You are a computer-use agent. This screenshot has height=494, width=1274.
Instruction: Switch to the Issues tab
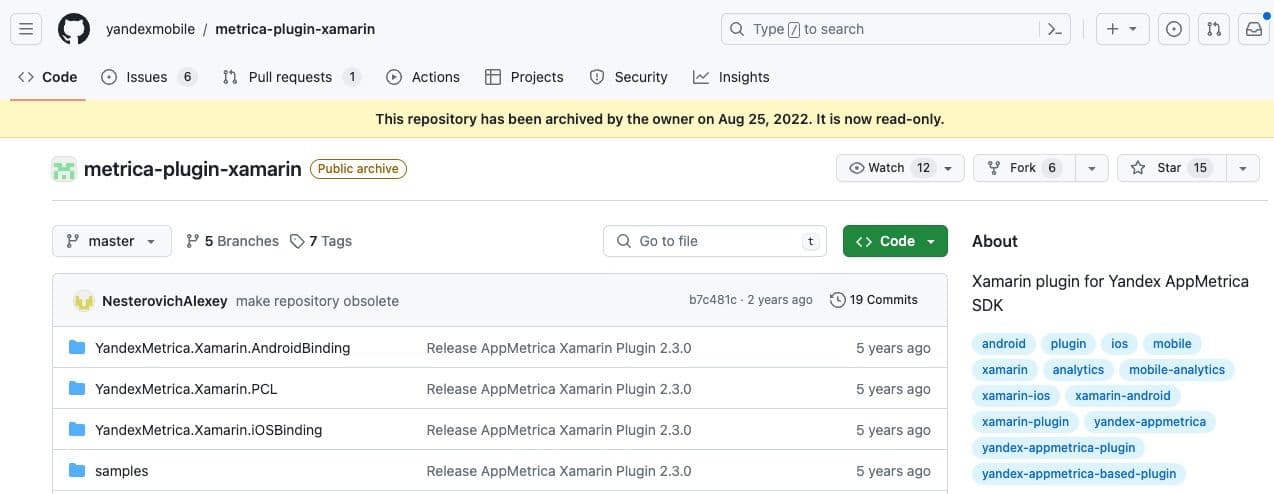coord(148,77)
